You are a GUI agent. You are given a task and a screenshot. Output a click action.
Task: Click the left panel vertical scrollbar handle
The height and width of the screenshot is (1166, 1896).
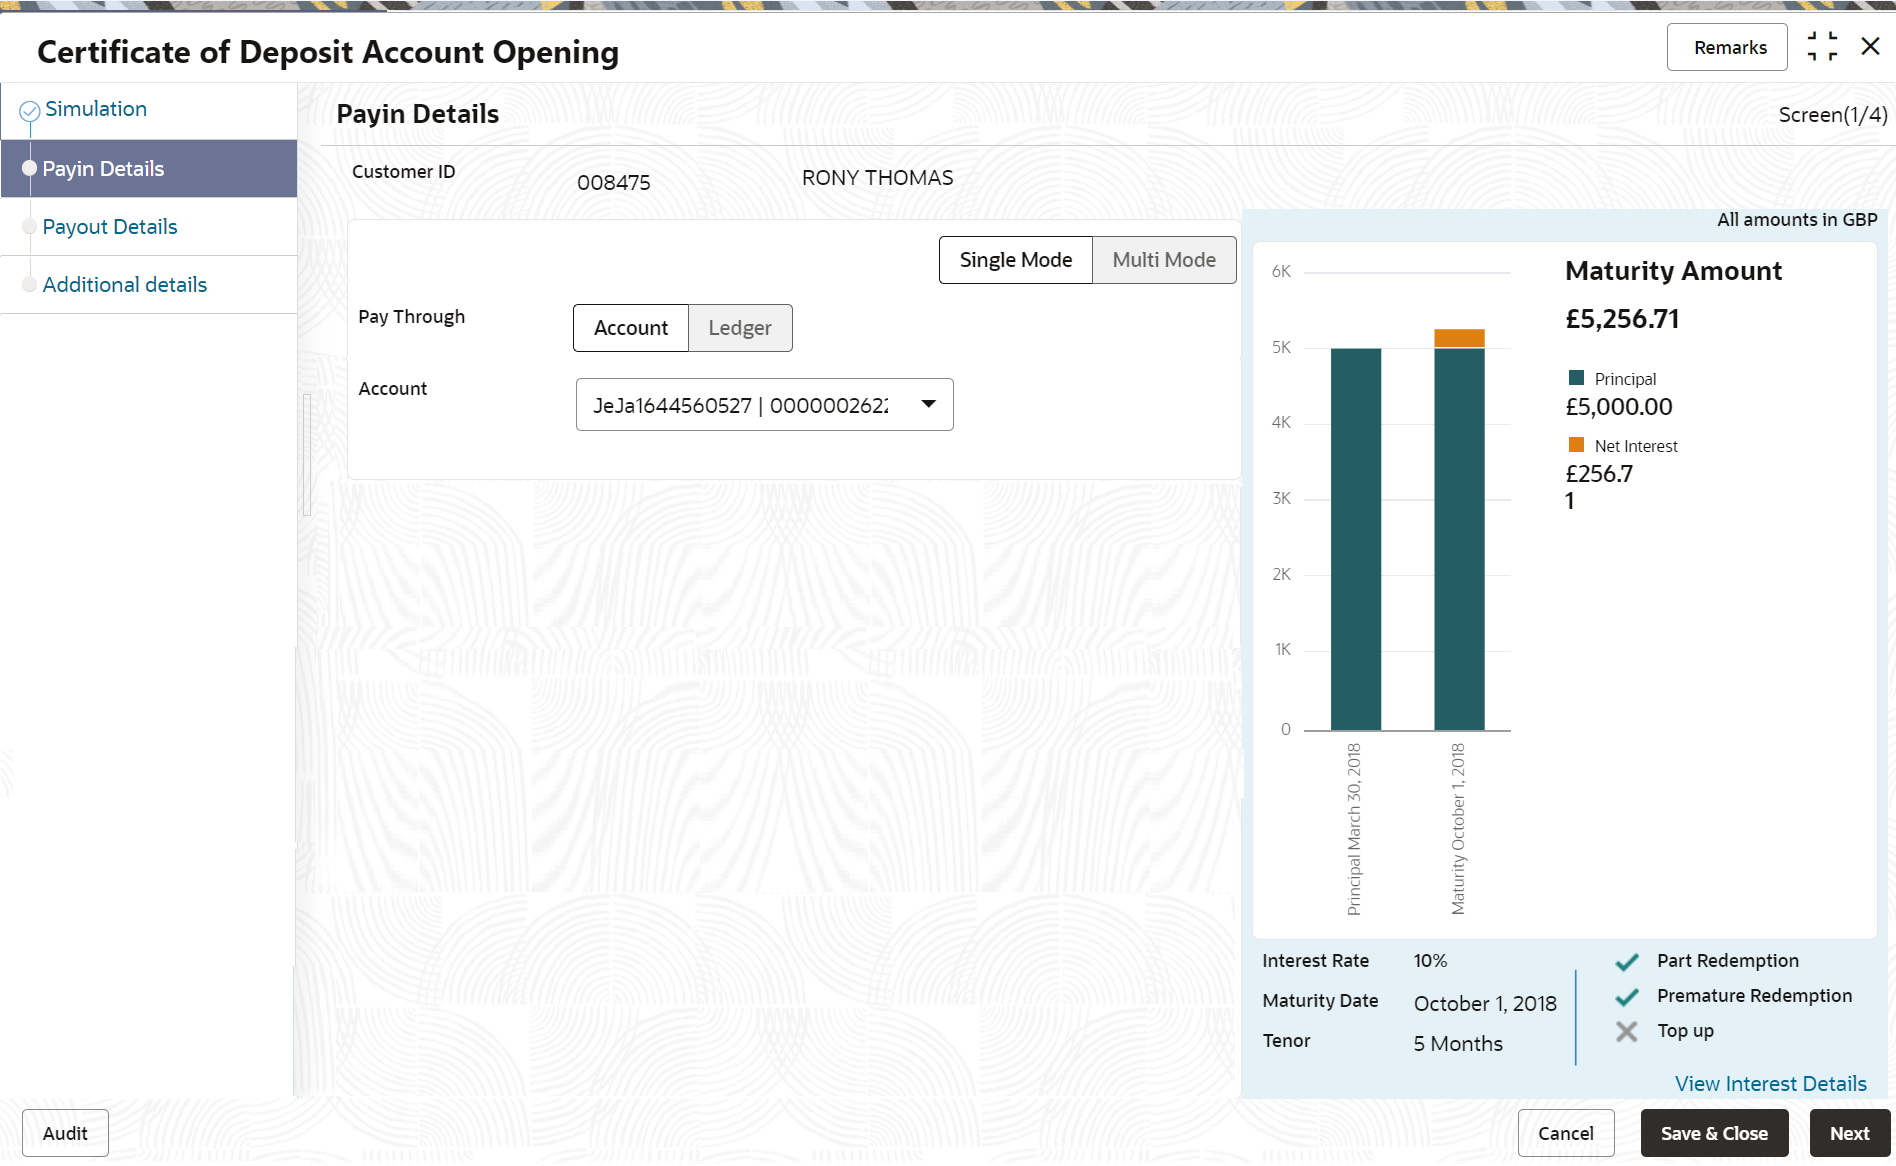pyautogui.click(x=307, y=455)
